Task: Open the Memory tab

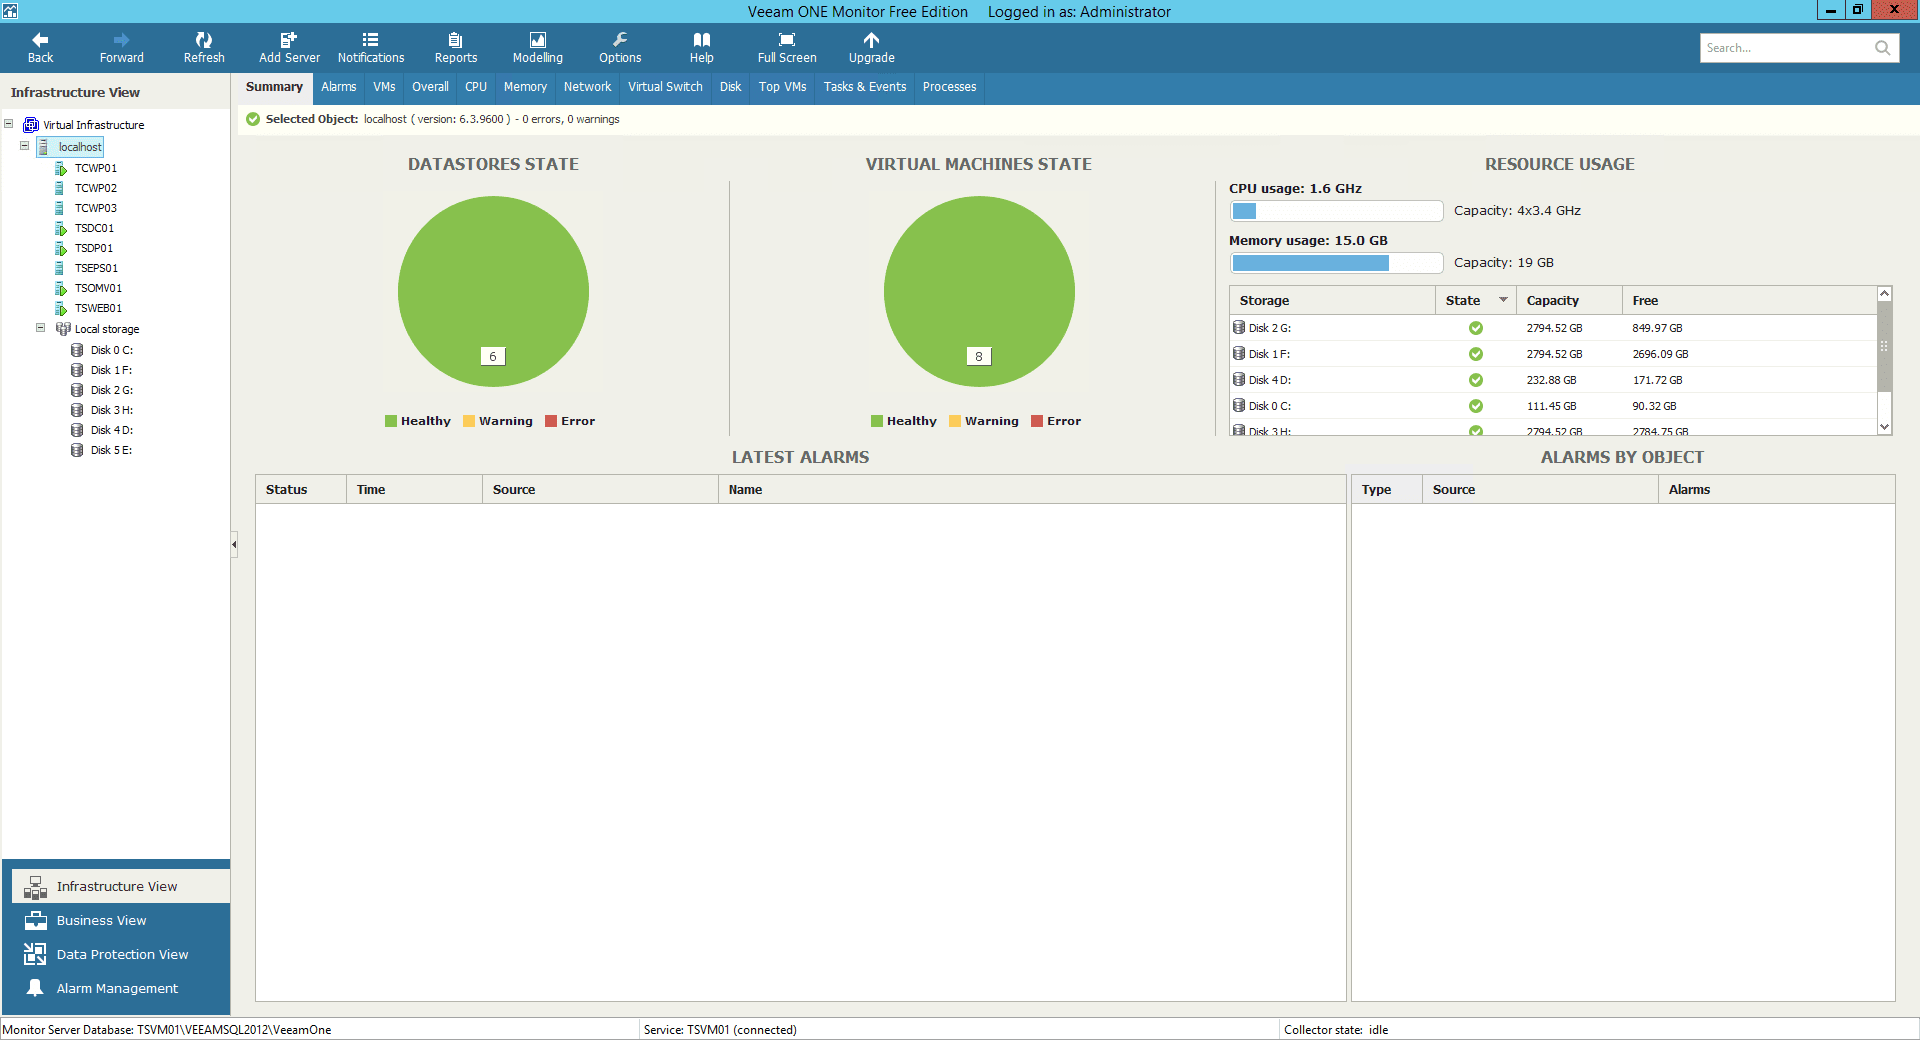Action: [x=525, y=87]
